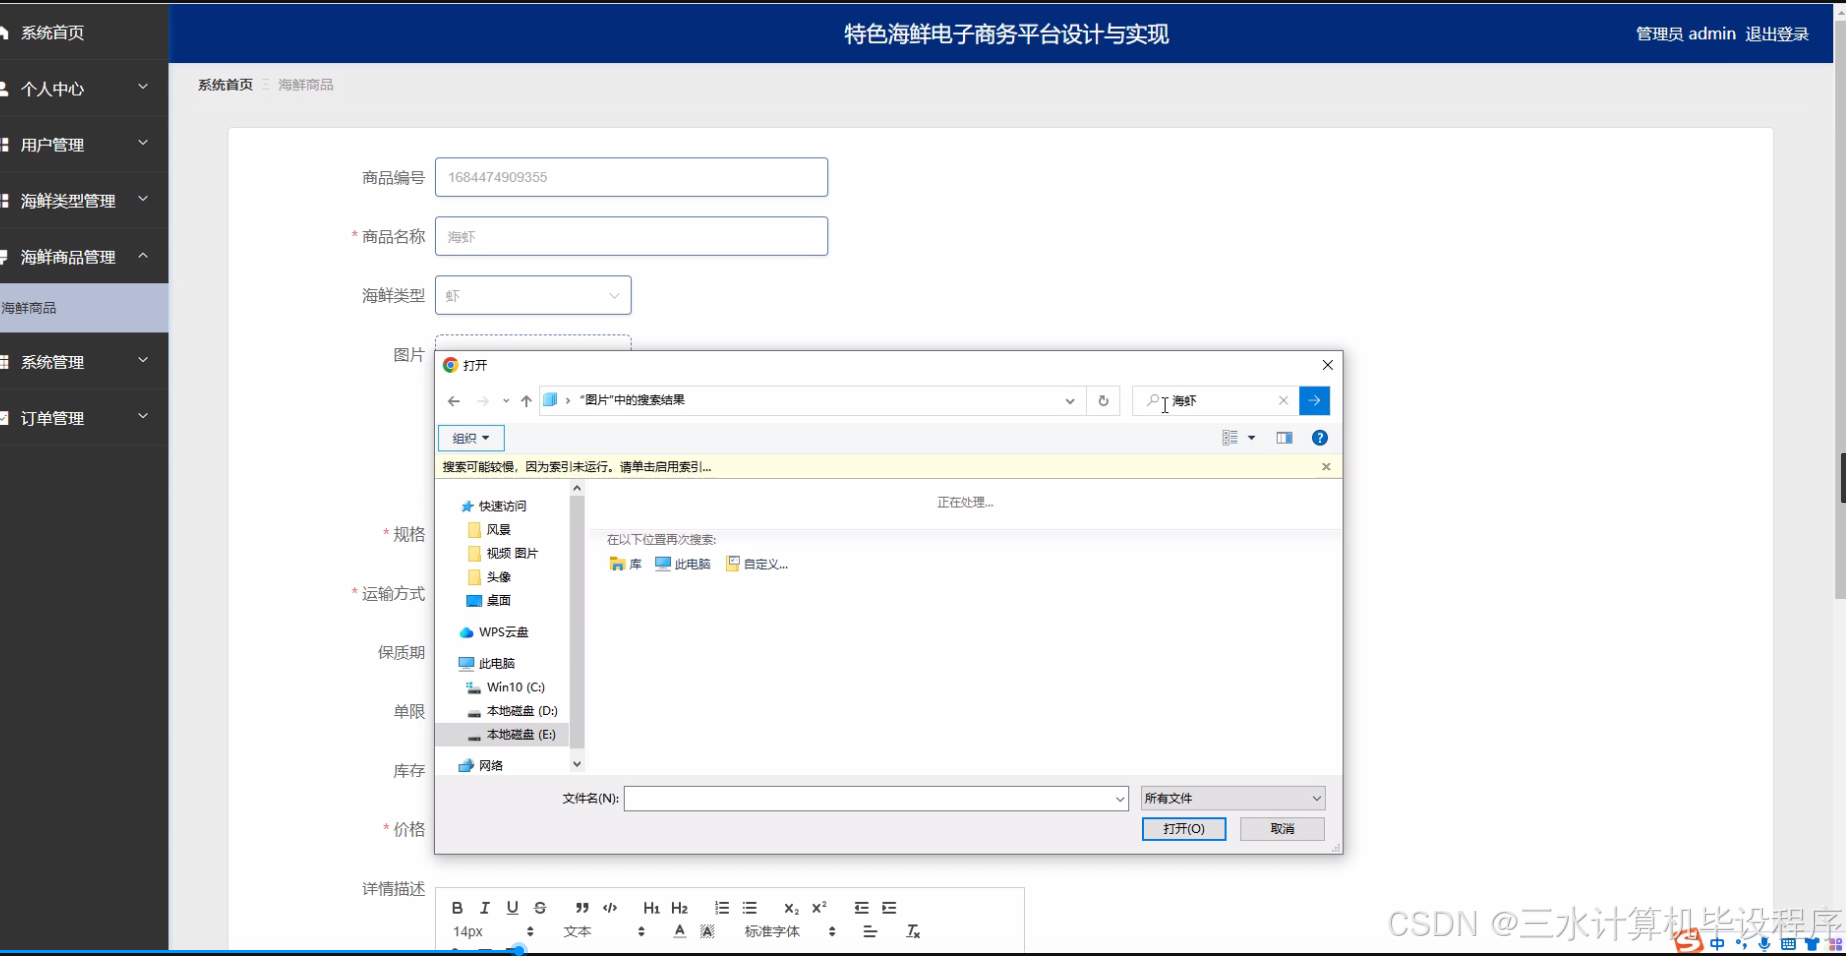Toggle strikethrough formatting in the editor
1846x956 pixels.
click(x=539, y=908)
